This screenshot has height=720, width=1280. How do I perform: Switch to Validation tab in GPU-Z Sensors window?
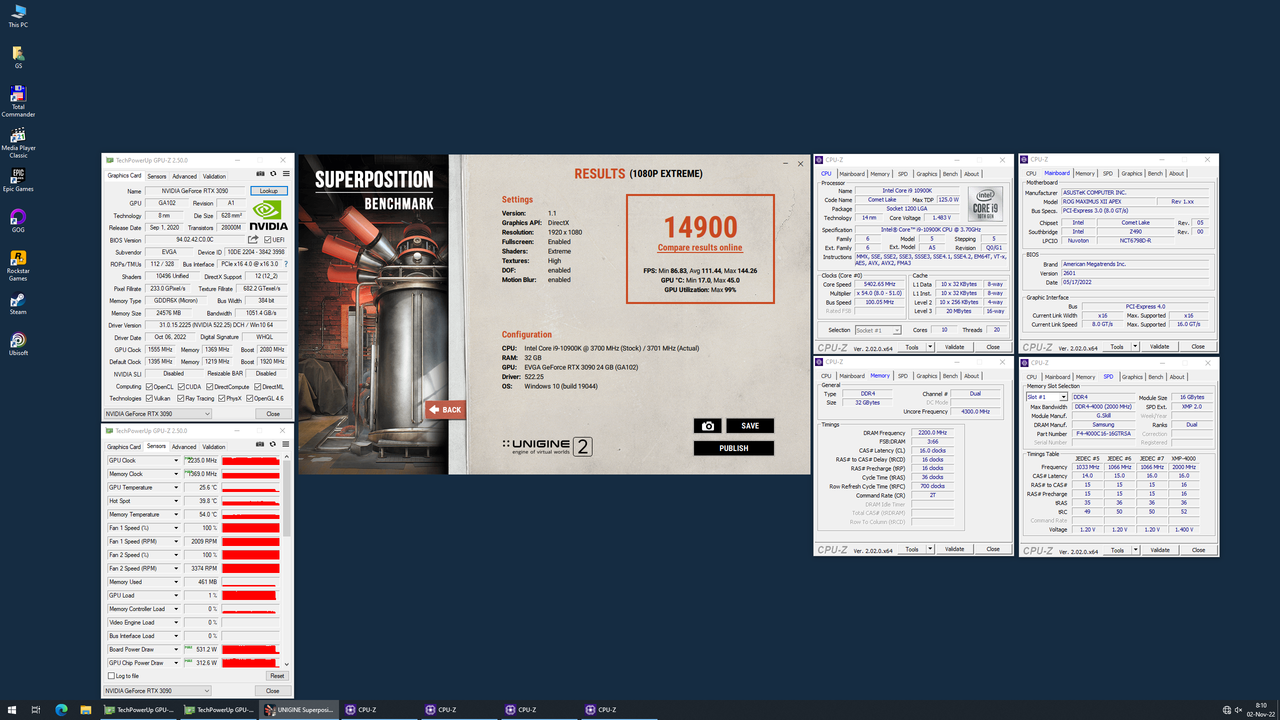coord(214,447)
